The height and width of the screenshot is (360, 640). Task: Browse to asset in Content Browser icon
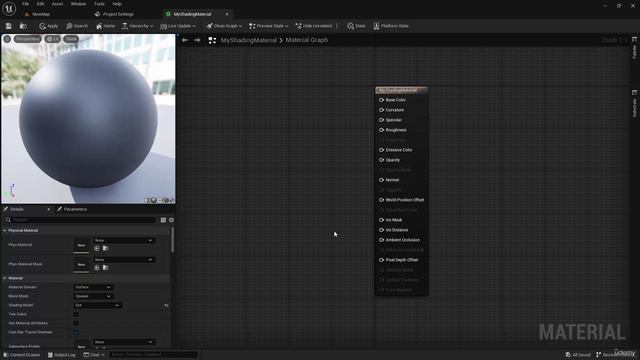pos(23,26)
